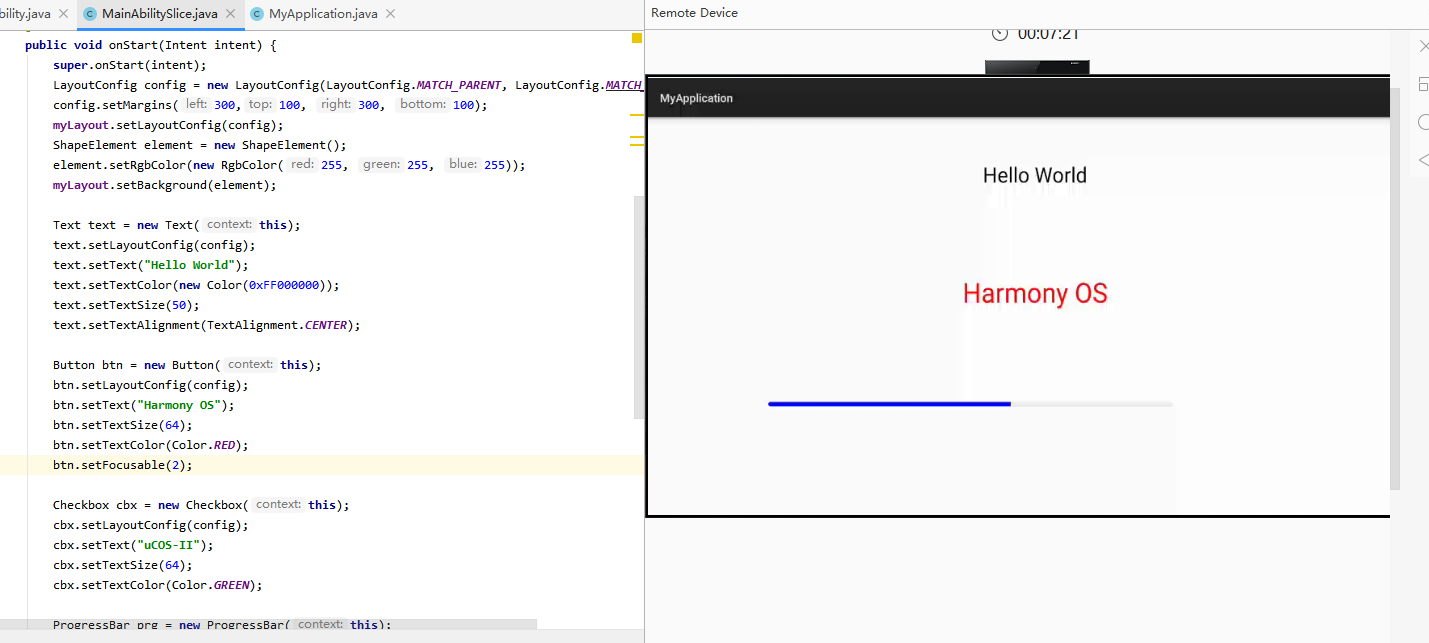Click the config.setMargins line
Image resolution: width=1429 pixels, height=643 pixels.
[270, 105]
